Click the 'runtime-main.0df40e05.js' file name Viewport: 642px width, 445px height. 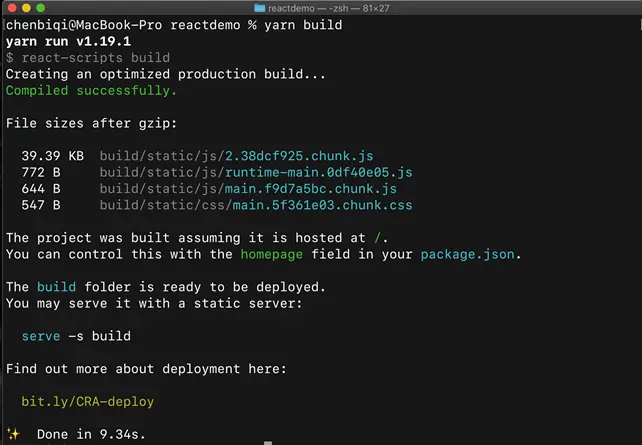point(319,172)
